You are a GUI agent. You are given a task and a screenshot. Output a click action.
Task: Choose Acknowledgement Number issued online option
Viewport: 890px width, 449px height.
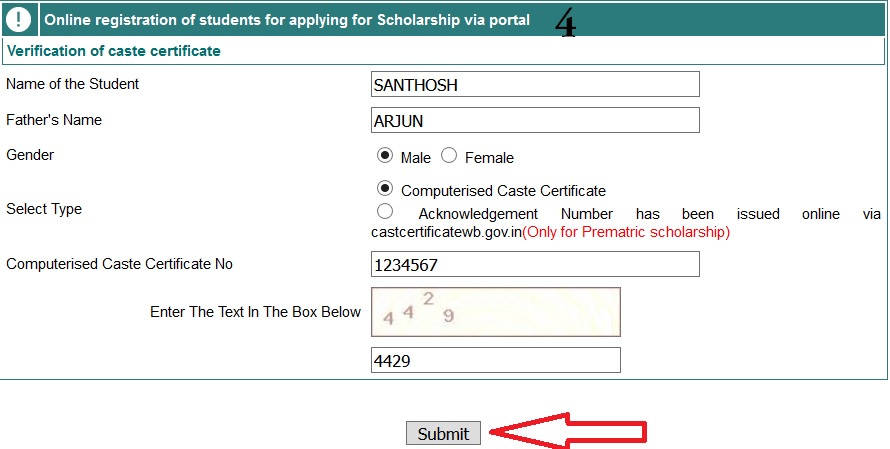pos(385,212)
